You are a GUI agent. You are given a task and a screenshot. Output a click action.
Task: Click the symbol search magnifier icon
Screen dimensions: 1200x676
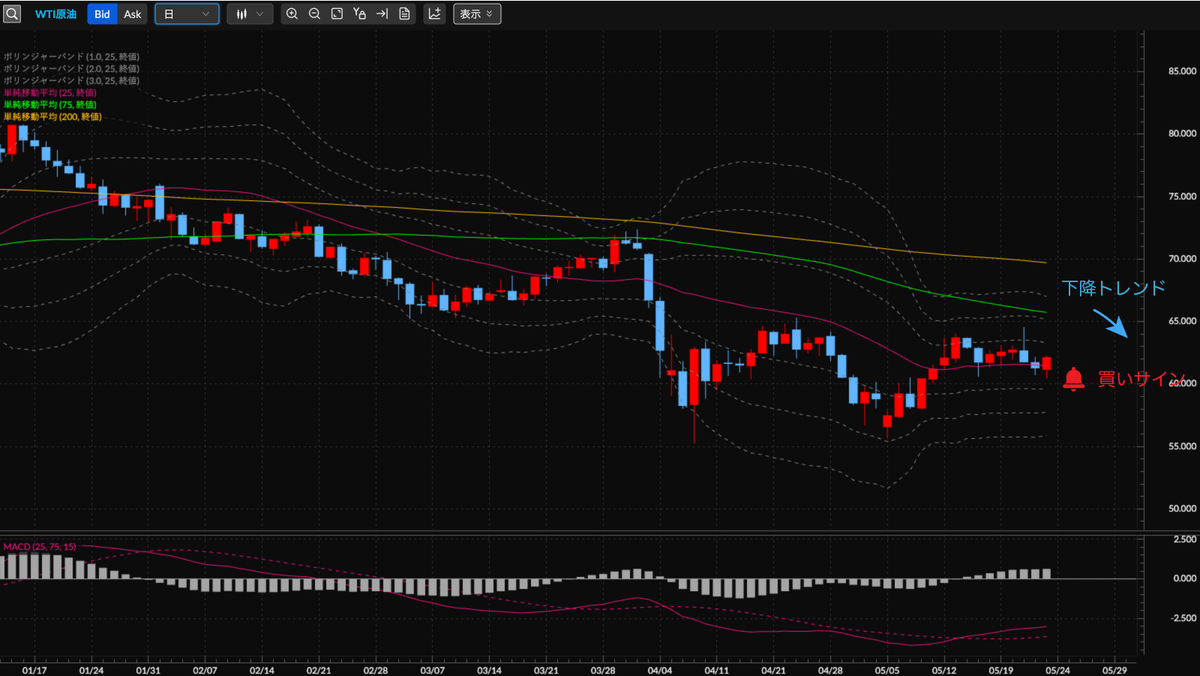point(11,14)
